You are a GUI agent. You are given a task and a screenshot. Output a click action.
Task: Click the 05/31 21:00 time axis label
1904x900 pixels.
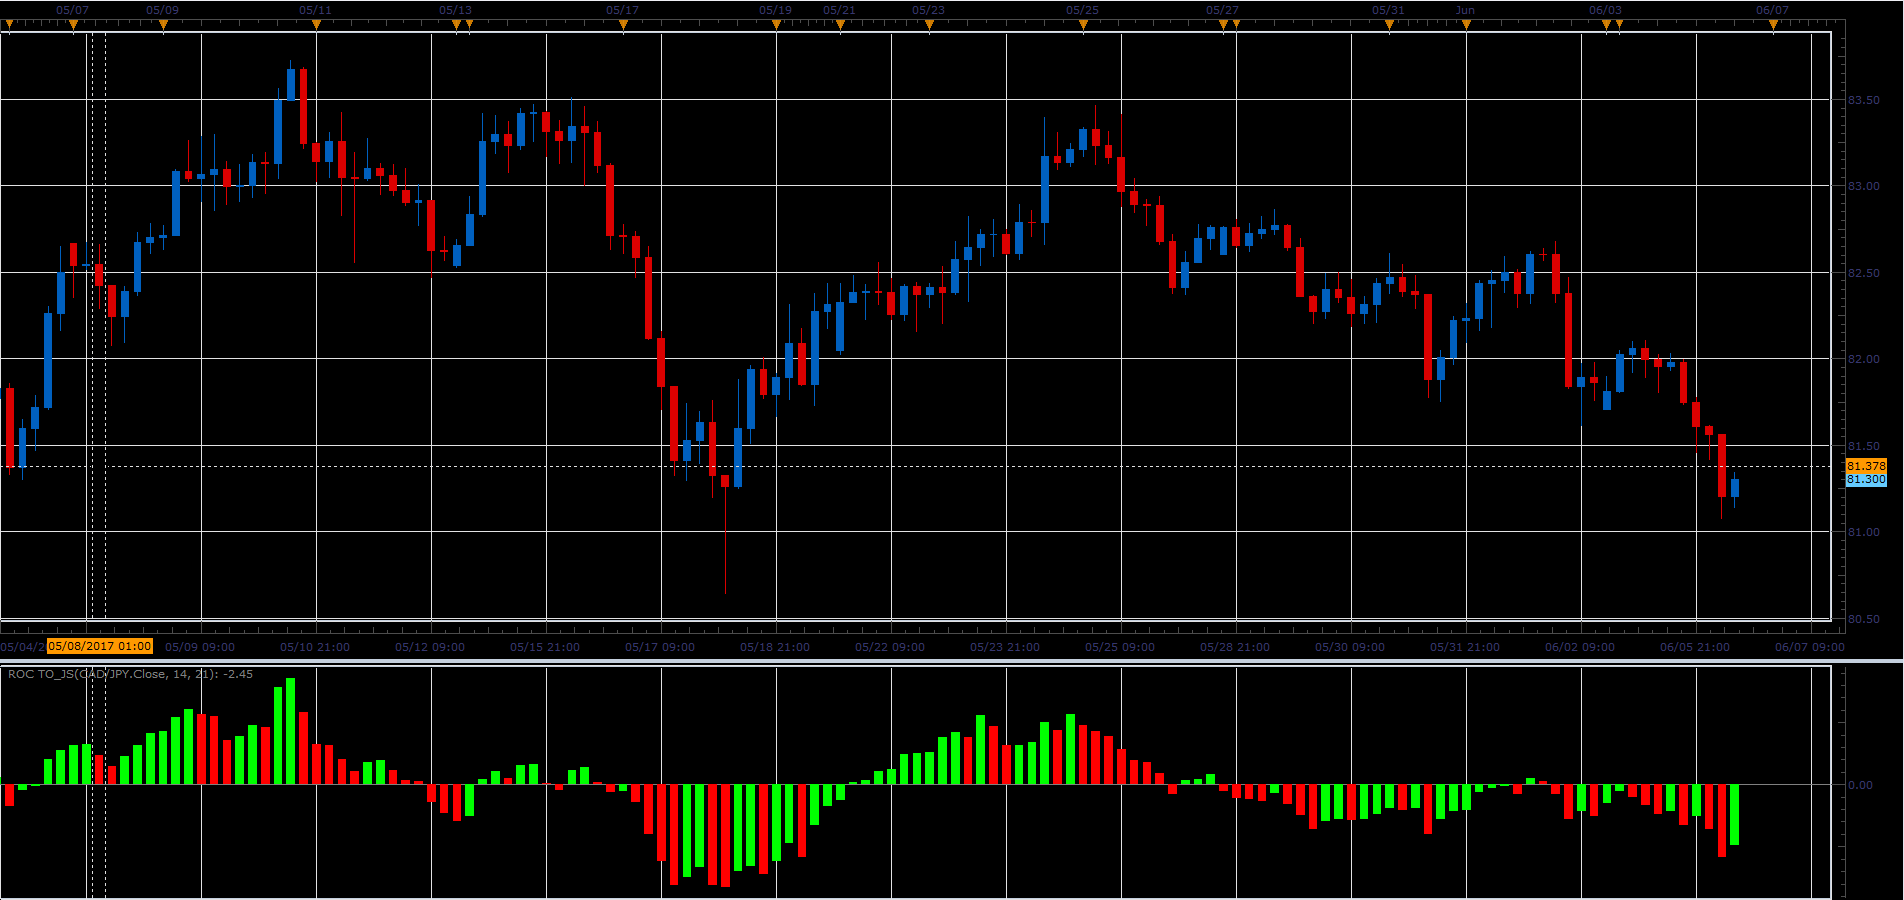[1465, 647]
